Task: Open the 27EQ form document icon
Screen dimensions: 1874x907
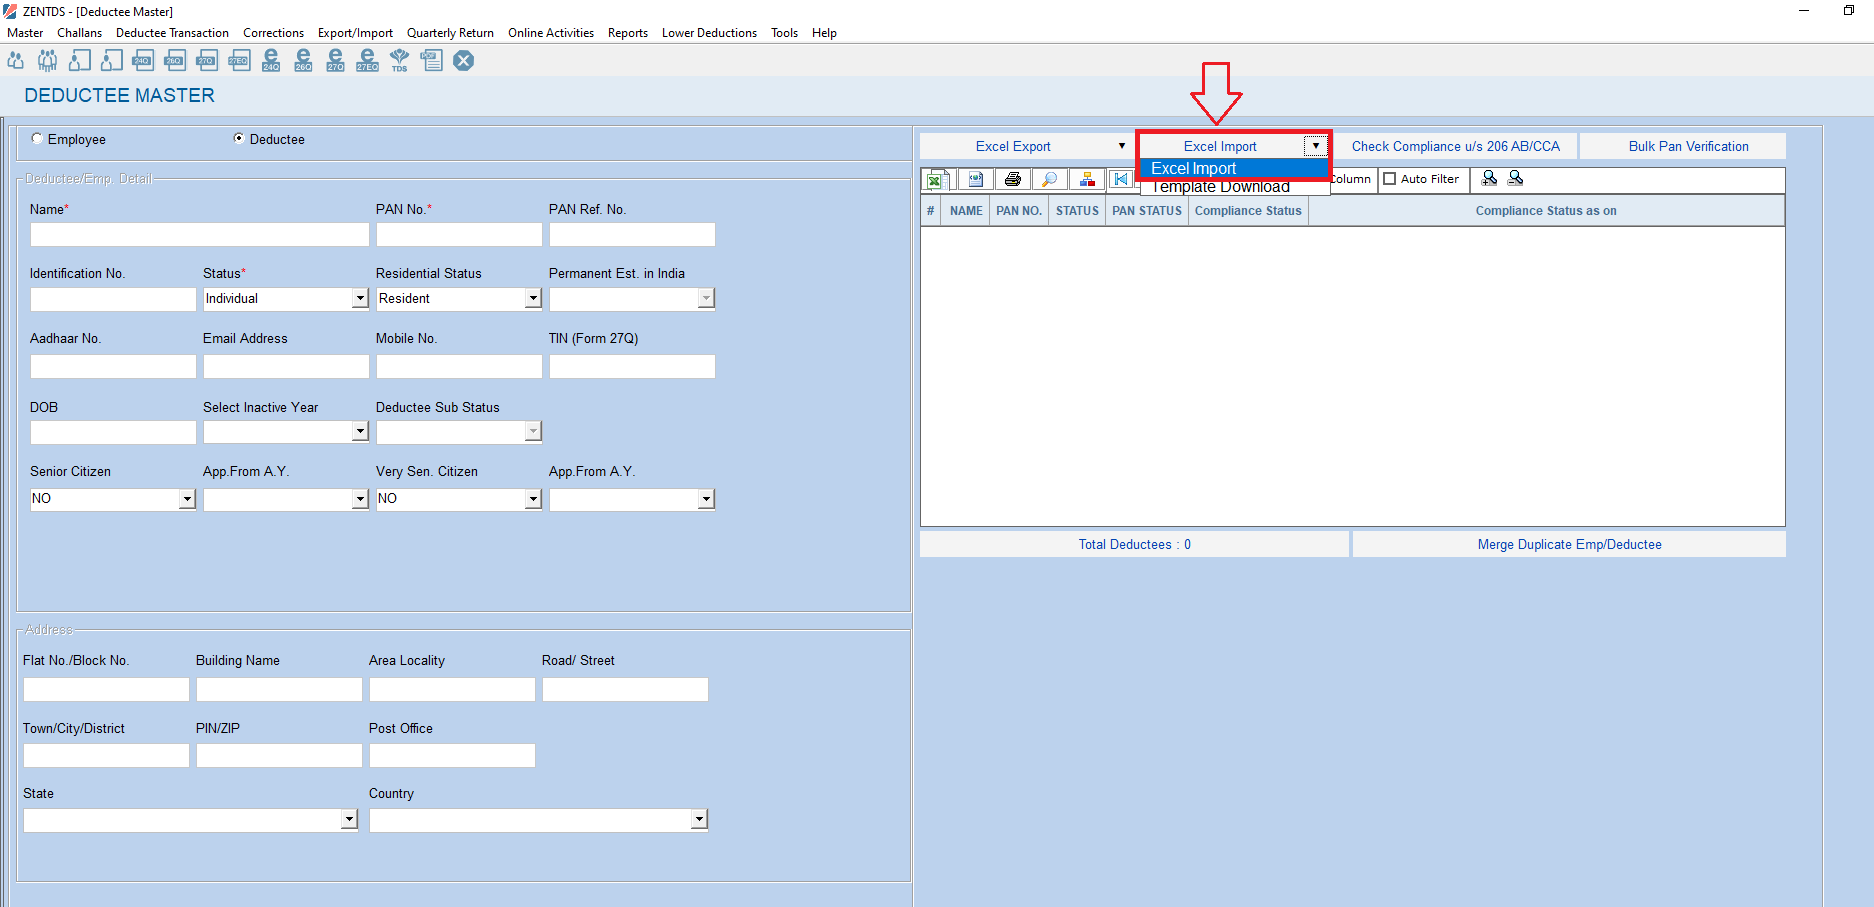Action: pos(239,60)
